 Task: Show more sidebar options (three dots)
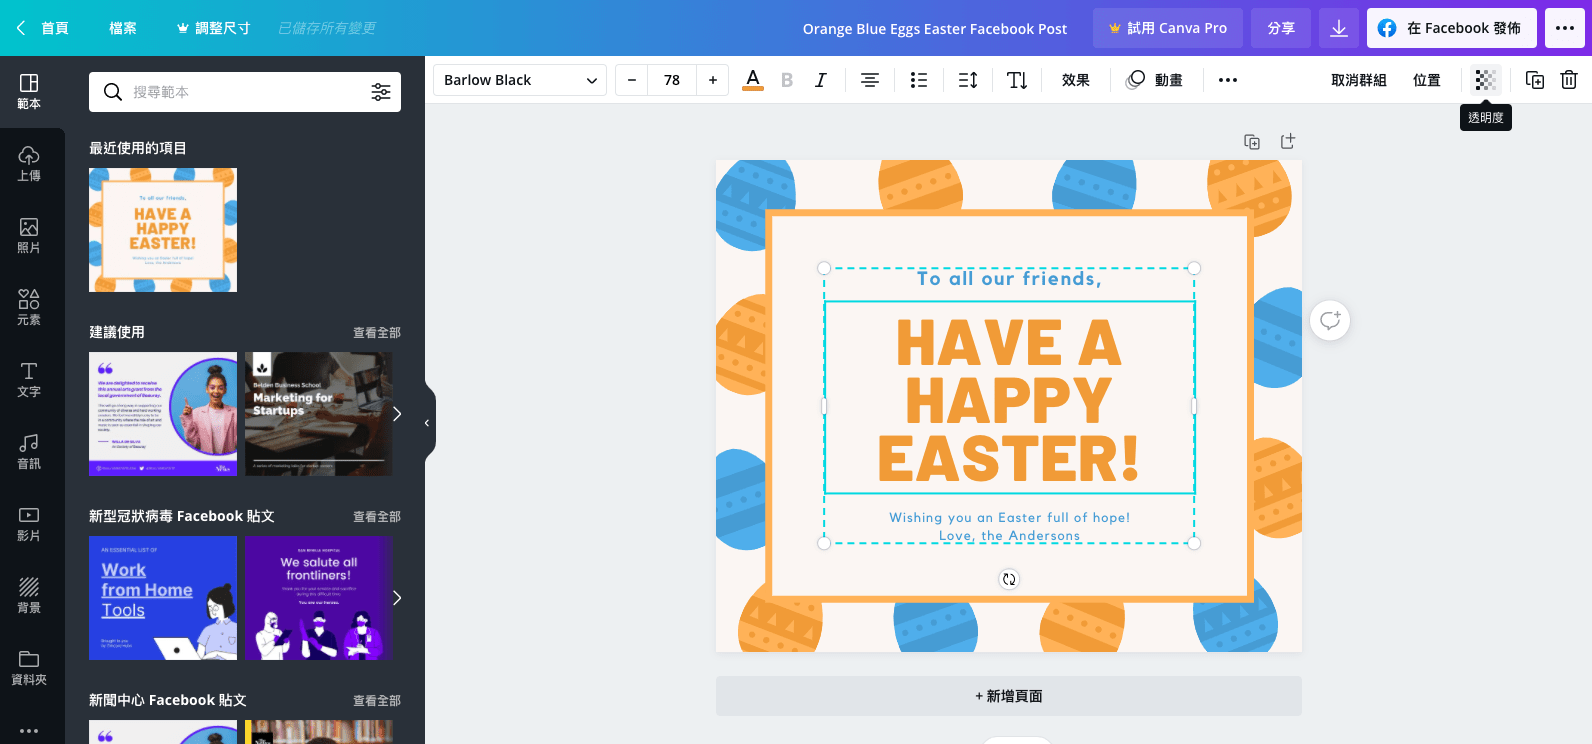(29, 731)
